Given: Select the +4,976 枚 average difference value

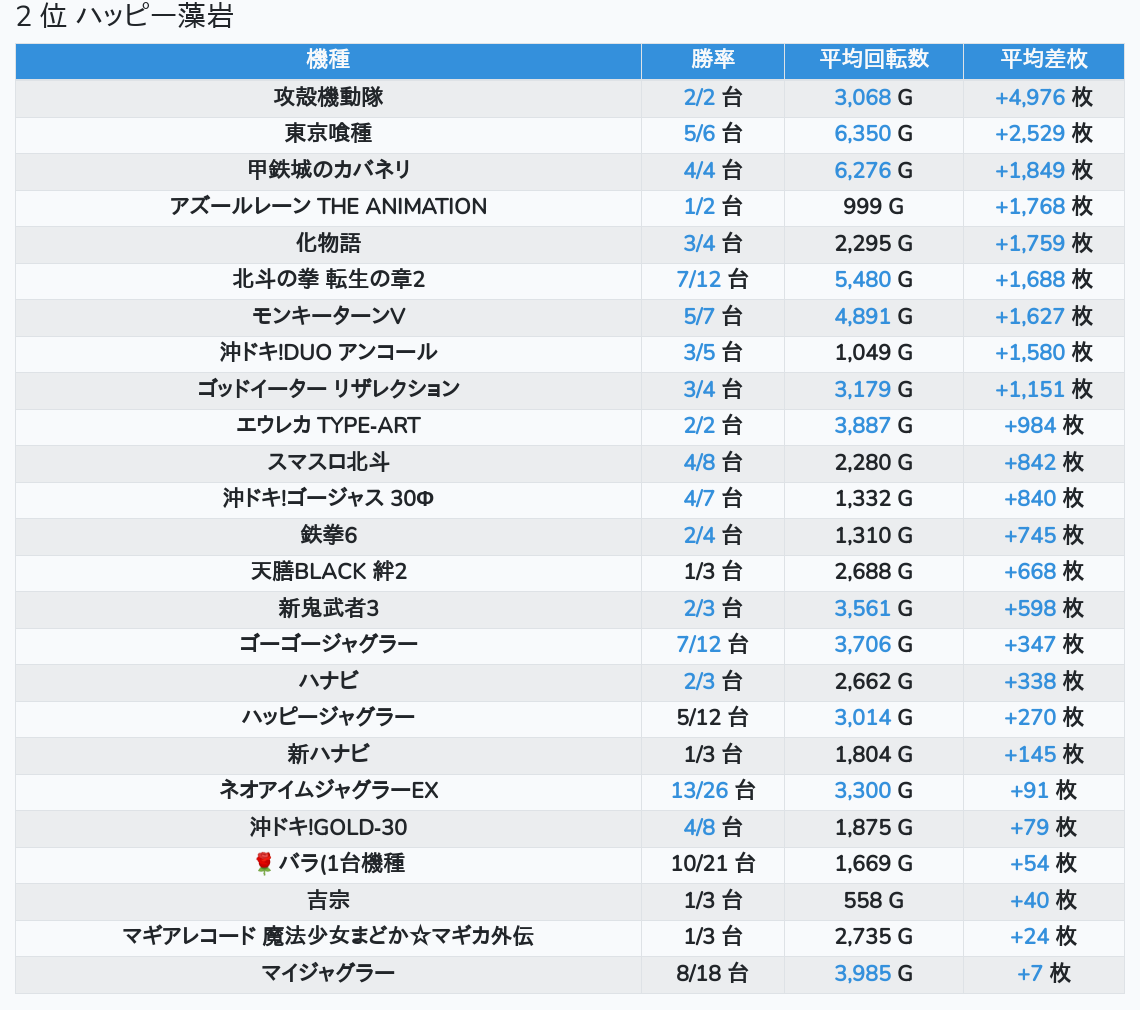Looking at the screenshot, I should [1043, 97].
